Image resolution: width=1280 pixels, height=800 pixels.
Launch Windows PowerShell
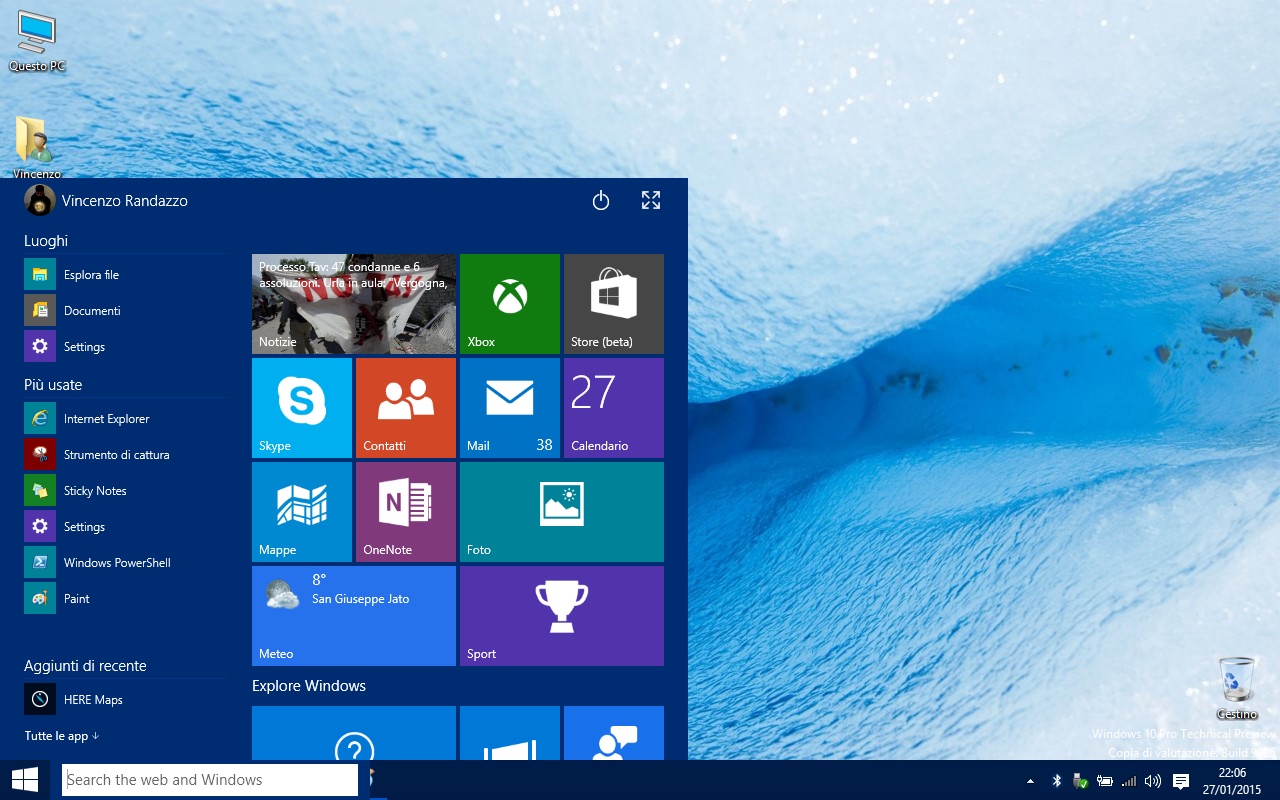(x=124, y=563)
